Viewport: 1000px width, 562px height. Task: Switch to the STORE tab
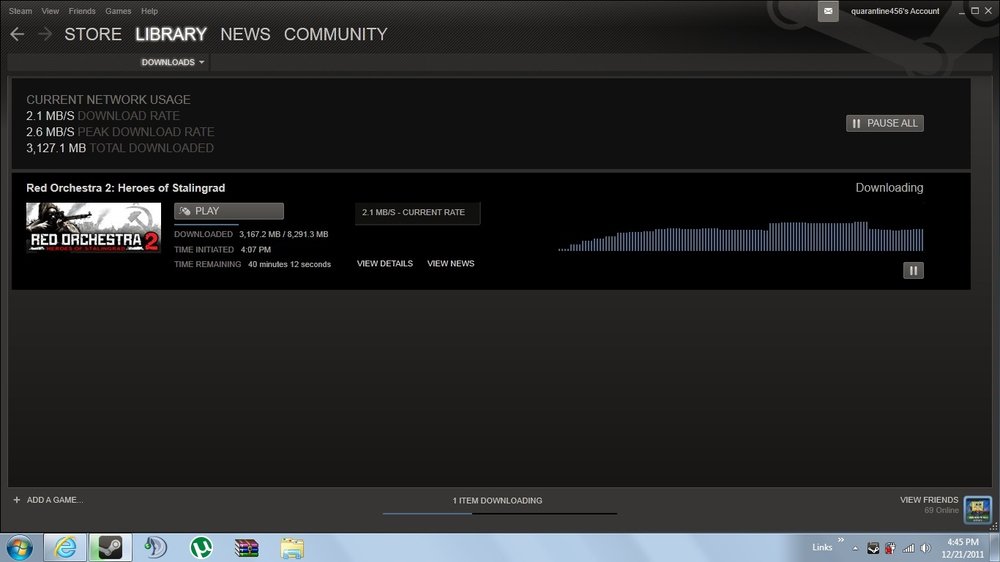pyautogui.click(x=93, y=34)
